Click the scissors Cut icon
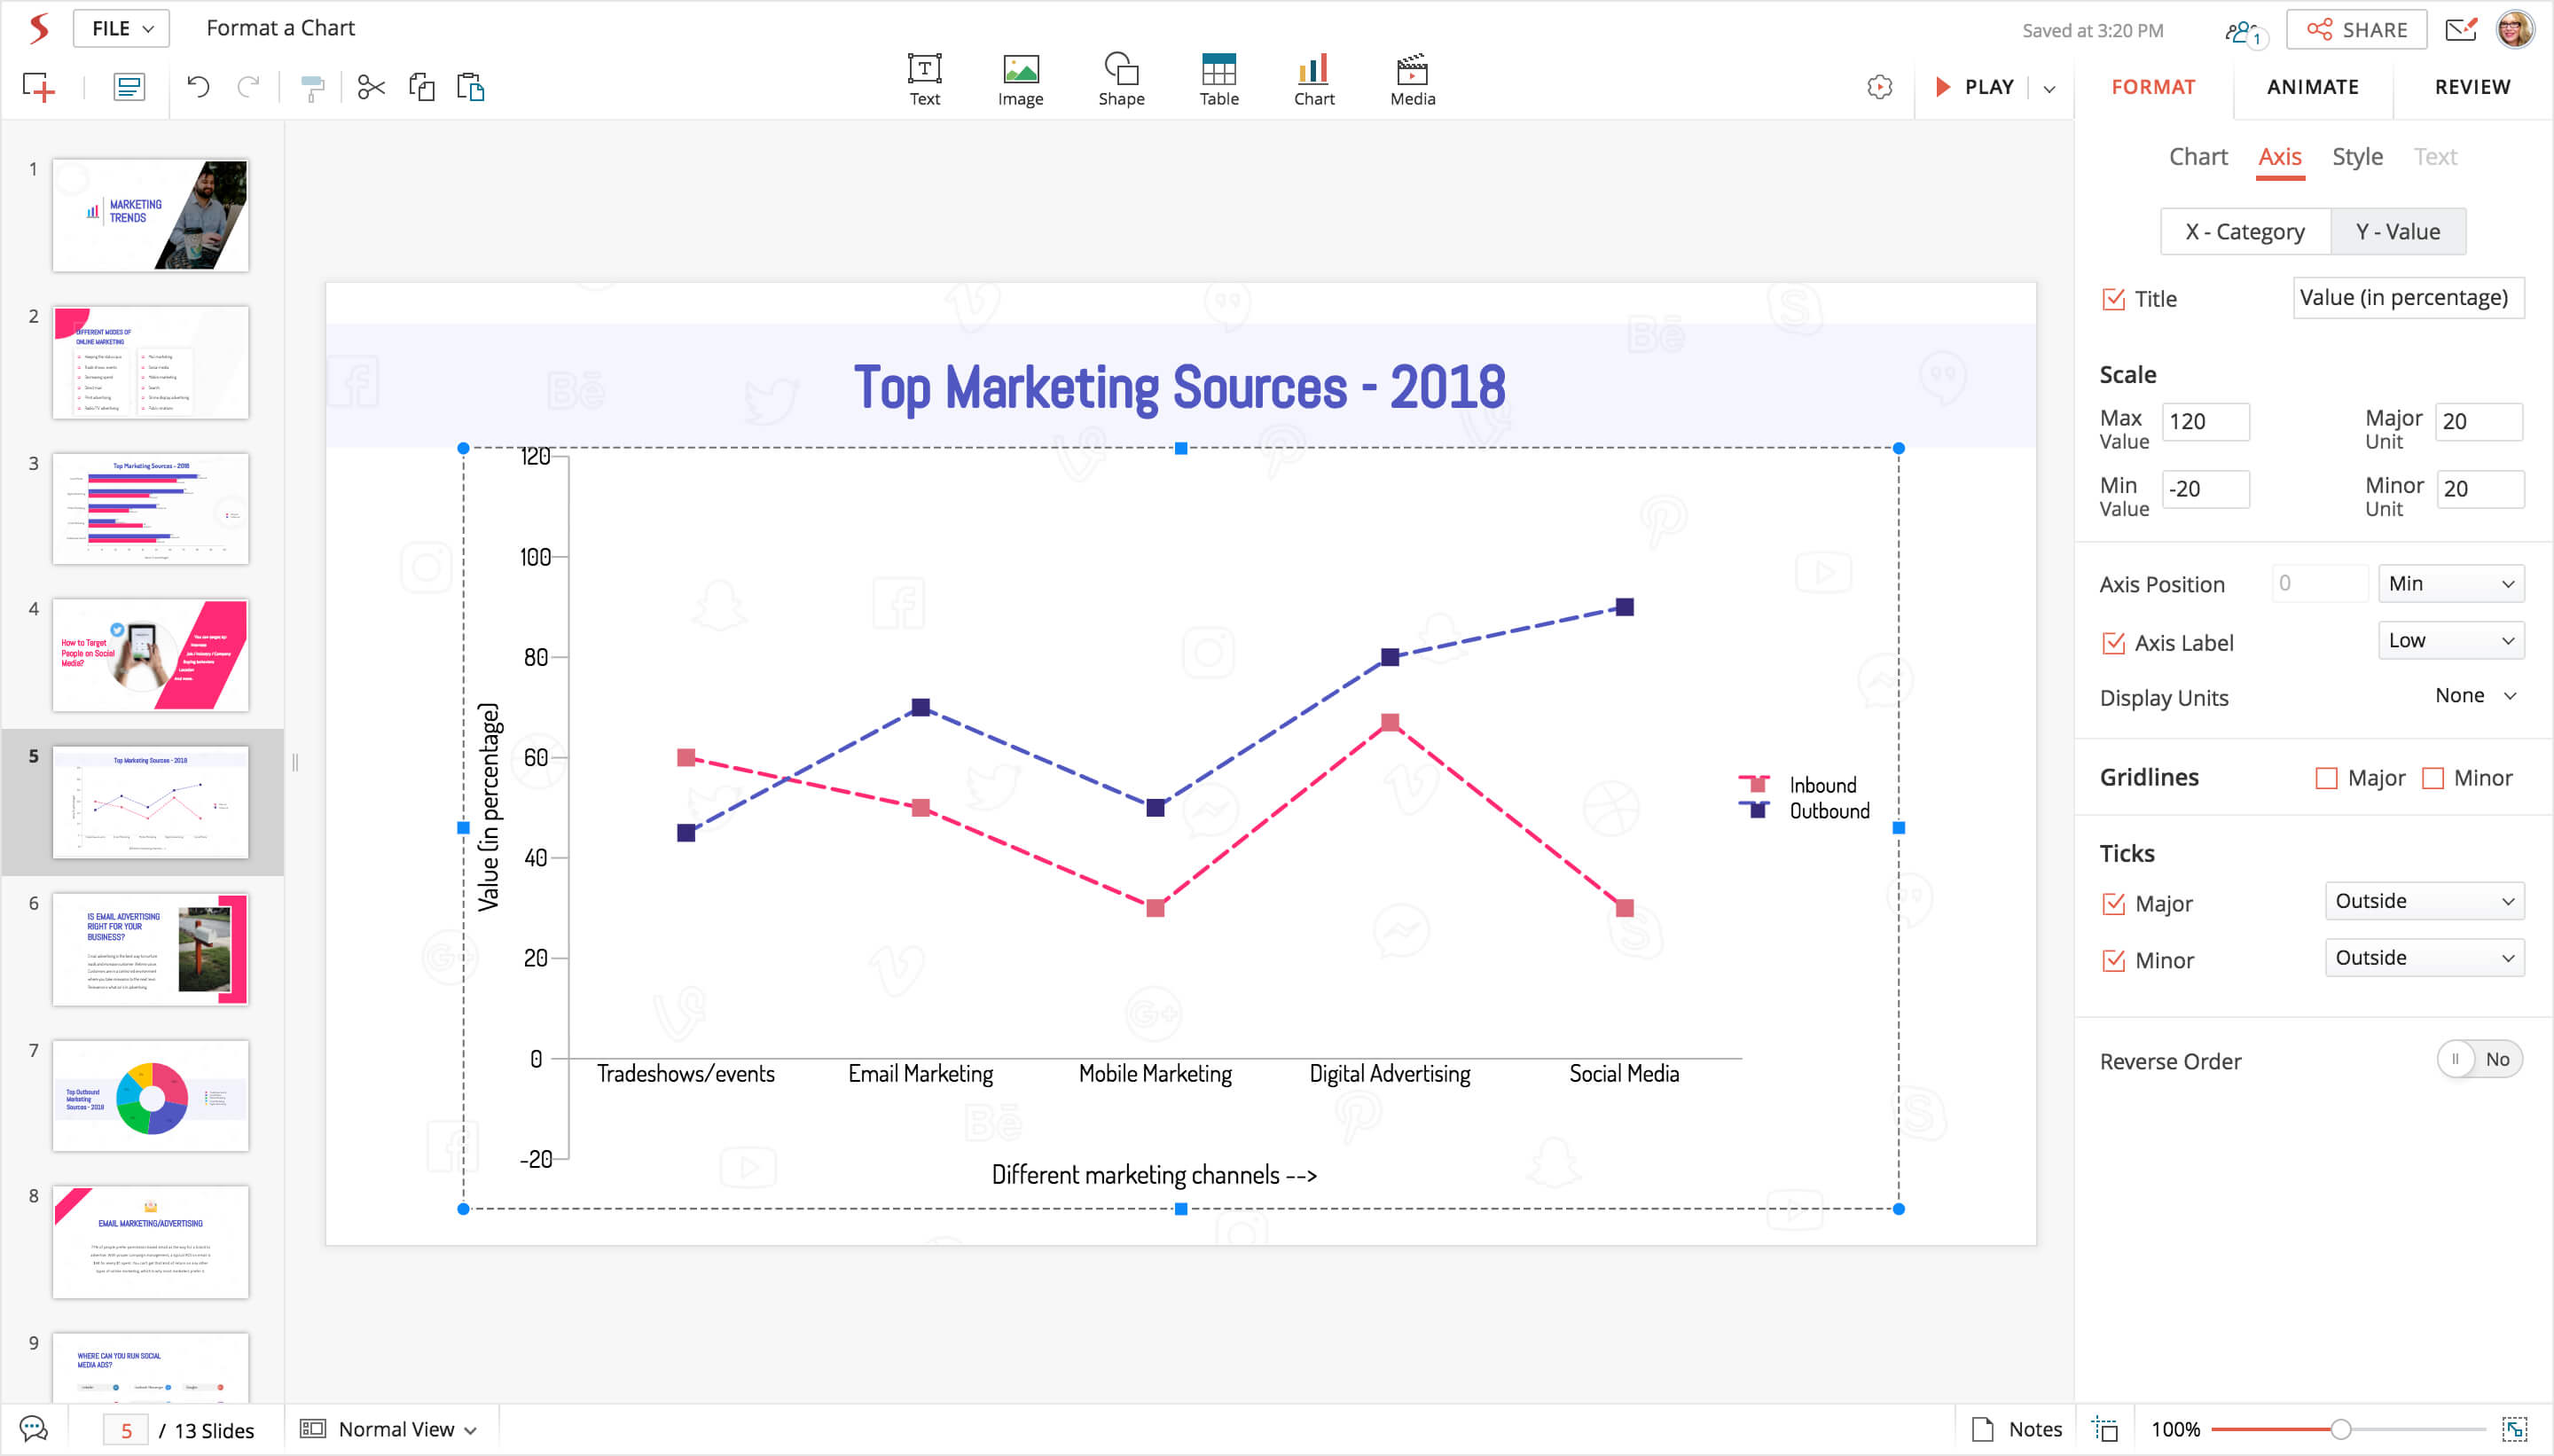This screenshot has width=2554, height=1456. click(371, 88)
